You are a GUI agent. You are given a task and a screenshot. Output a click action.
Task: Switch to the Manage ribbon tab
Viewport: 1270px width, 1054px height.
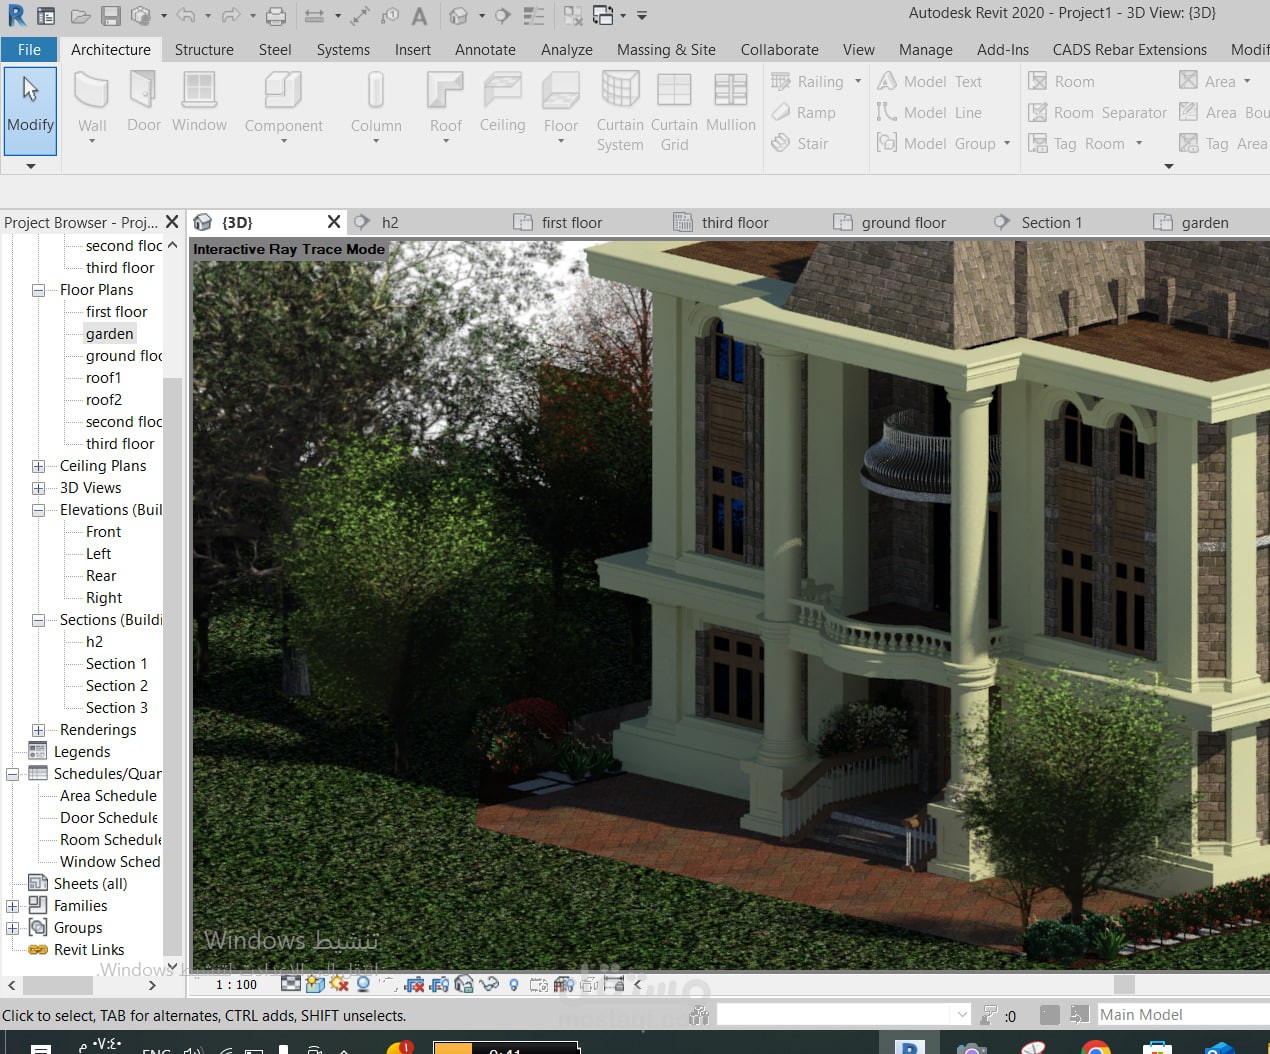(x=926, y=50)
